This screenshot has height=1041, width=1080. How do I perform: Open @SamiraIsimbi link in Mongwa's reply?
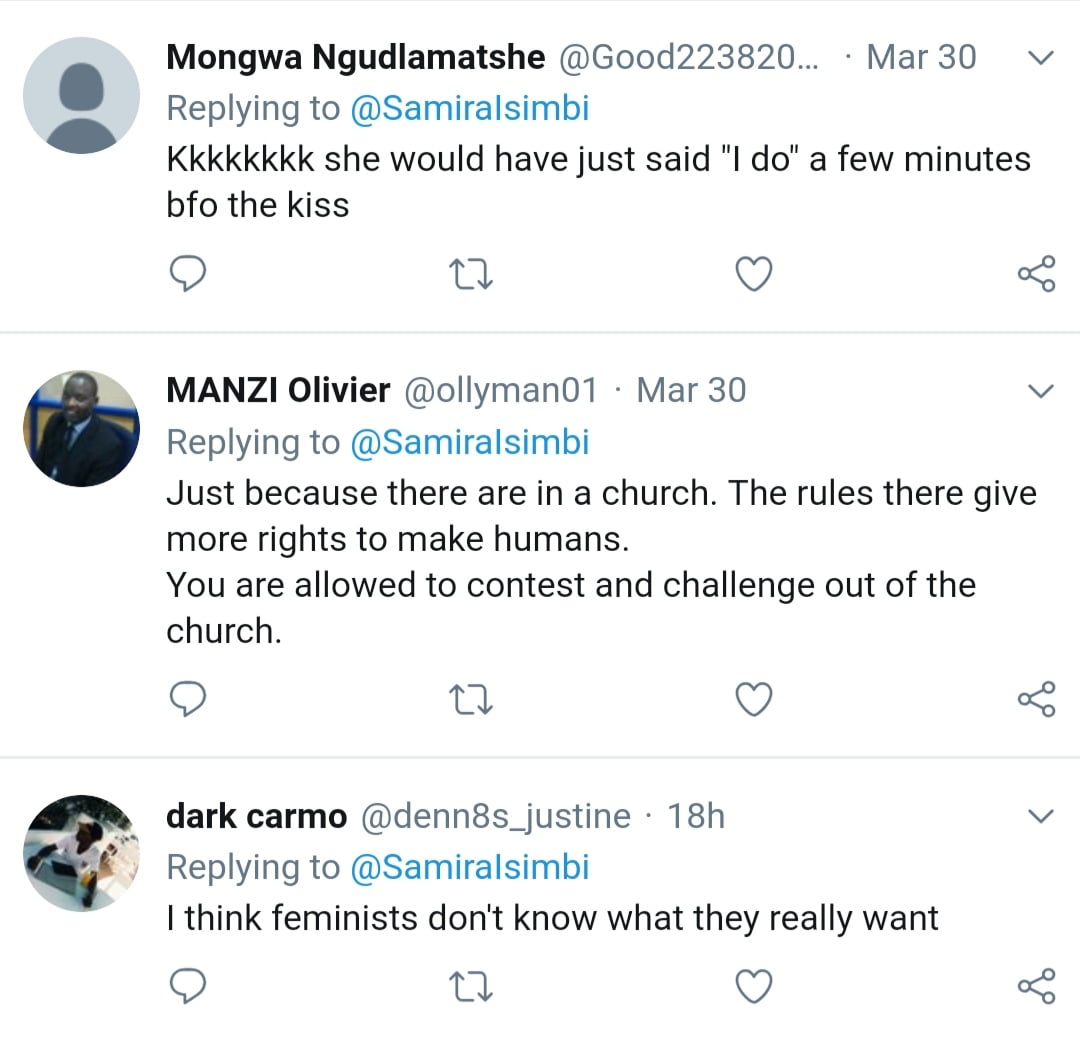pos(469,108)
